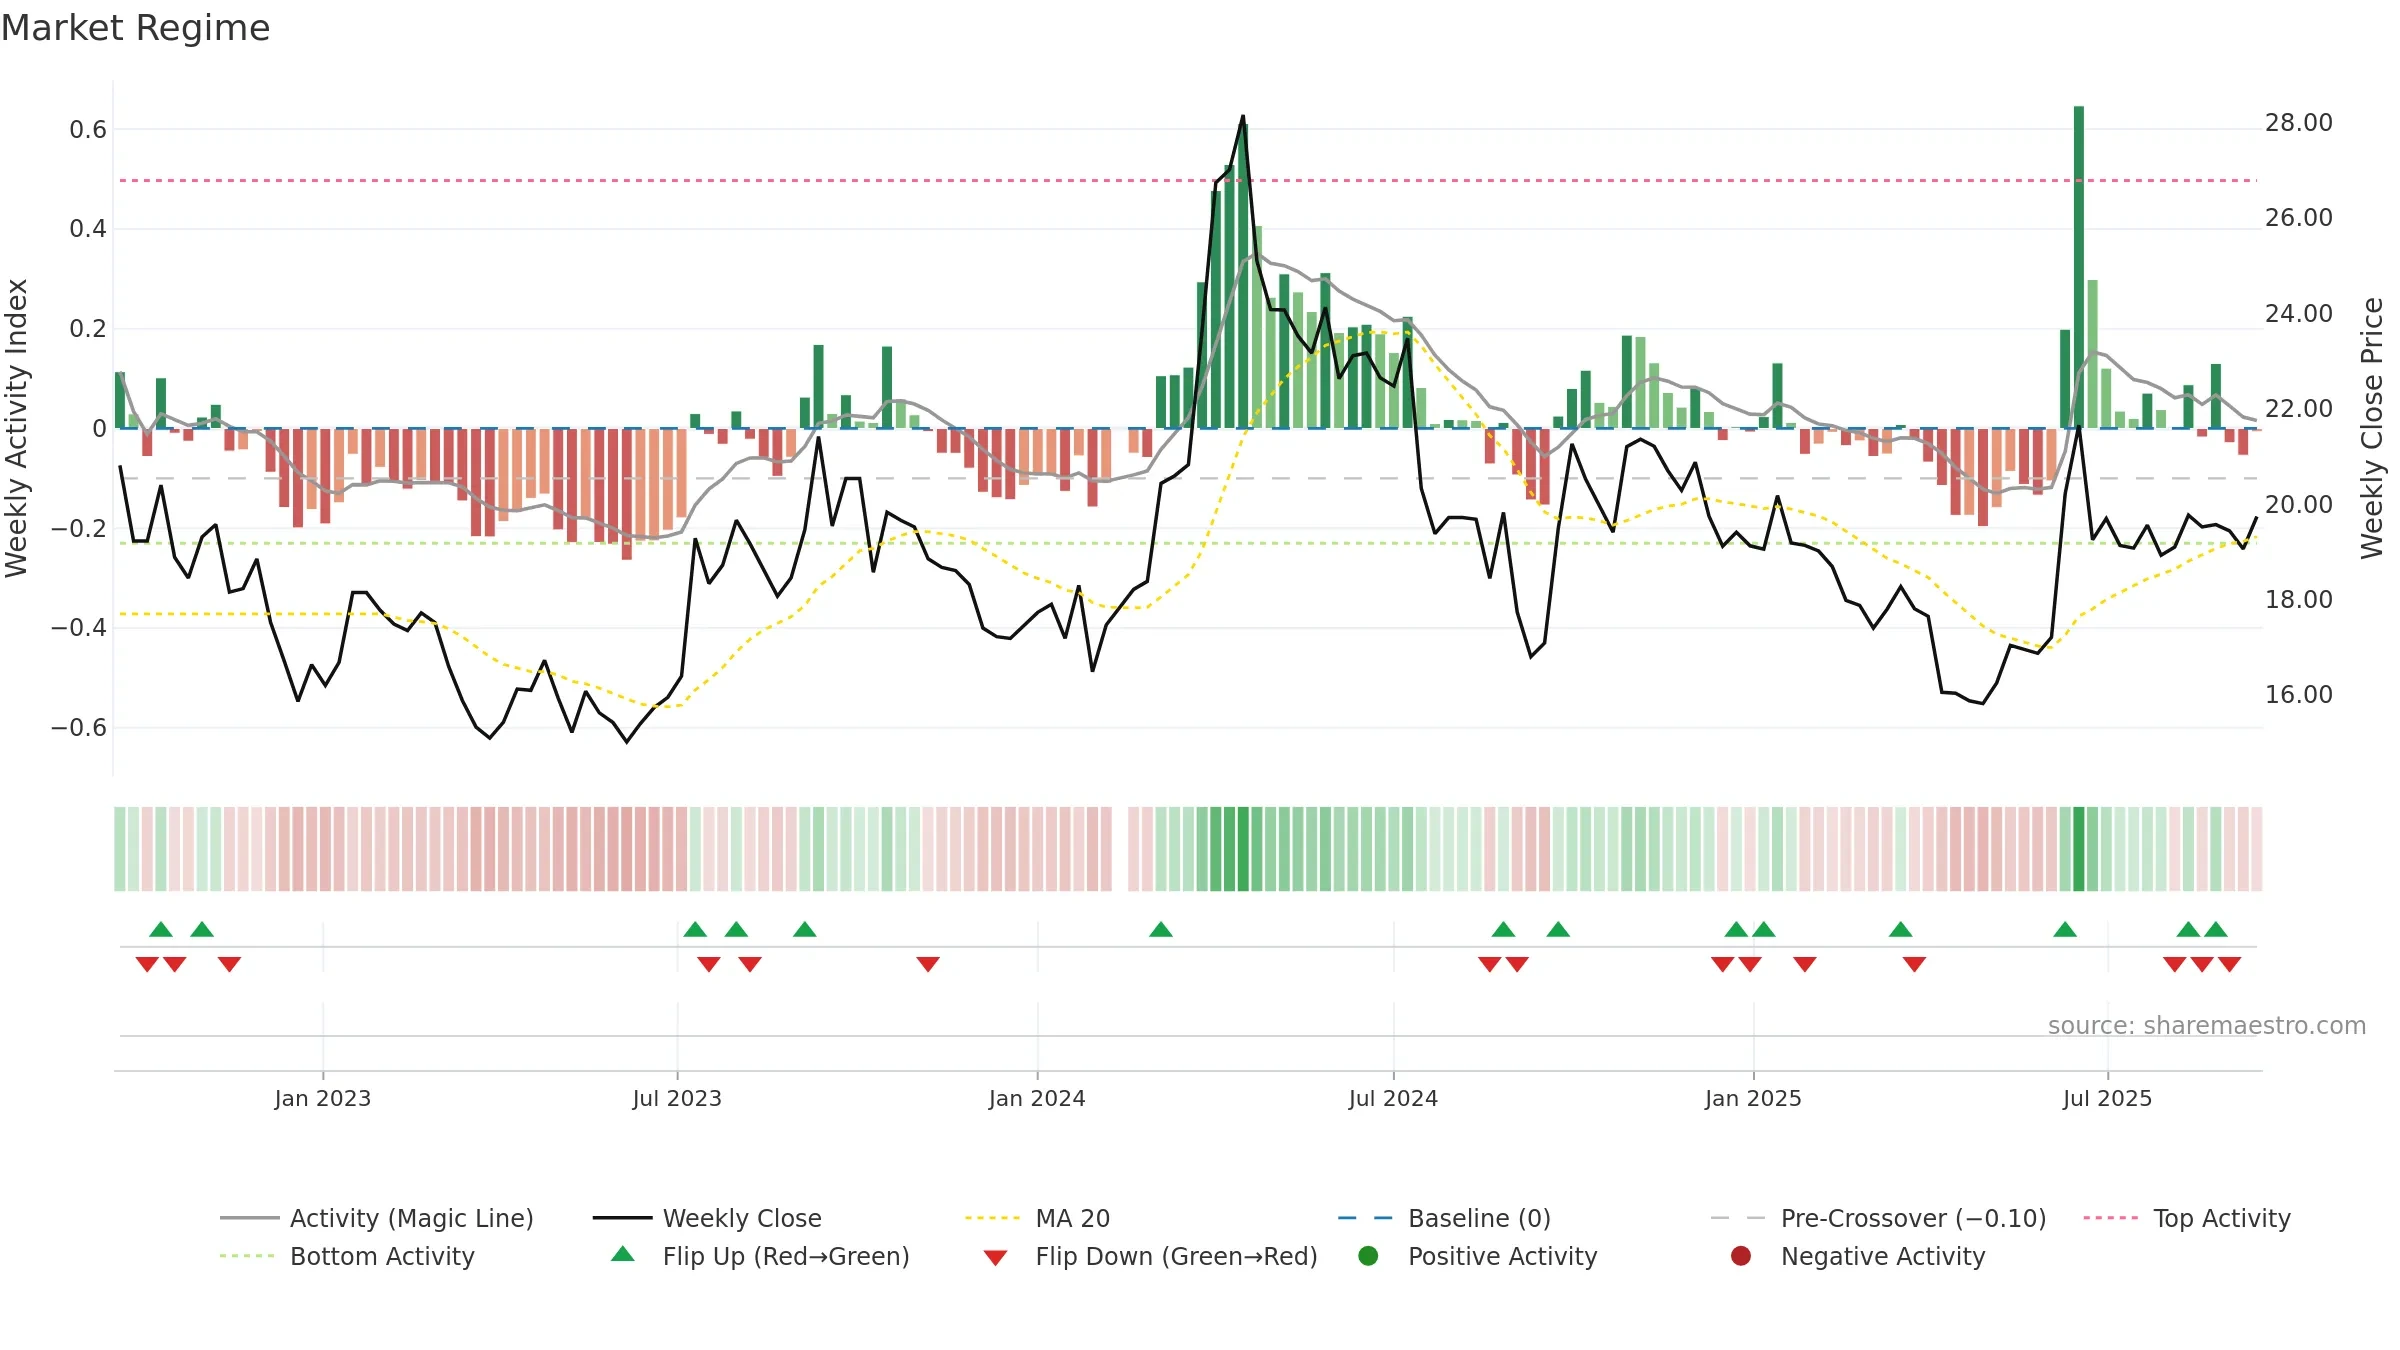Click the source: sharemaestro.com text

pyautogui.click(x=2207, y=1026)
